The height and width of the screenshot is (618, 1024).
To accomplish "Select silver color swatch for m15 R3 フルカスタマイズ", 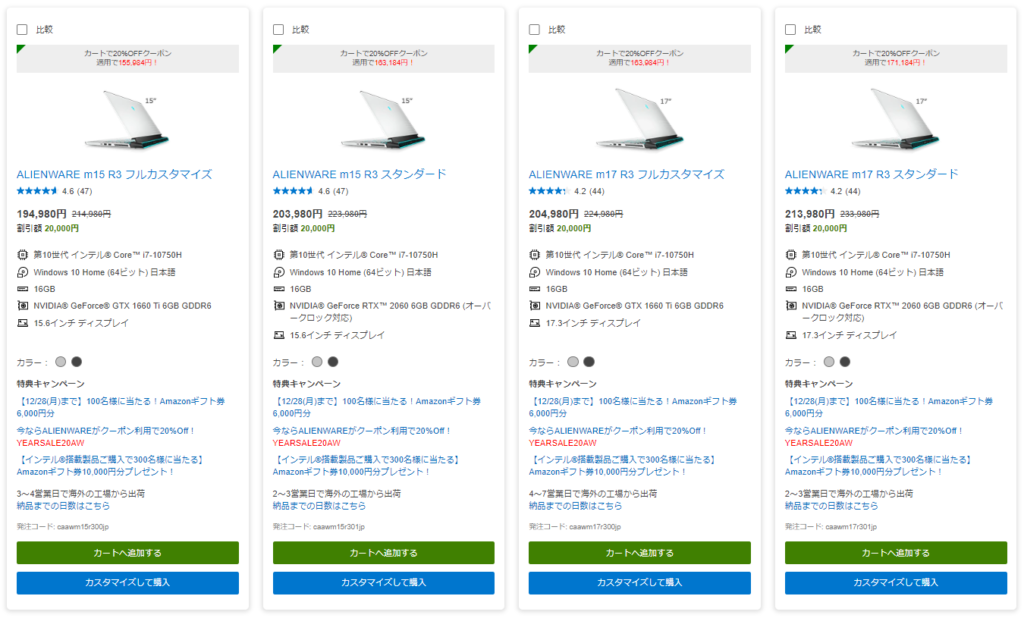I will pyautogui.click(x=61, y=362).
